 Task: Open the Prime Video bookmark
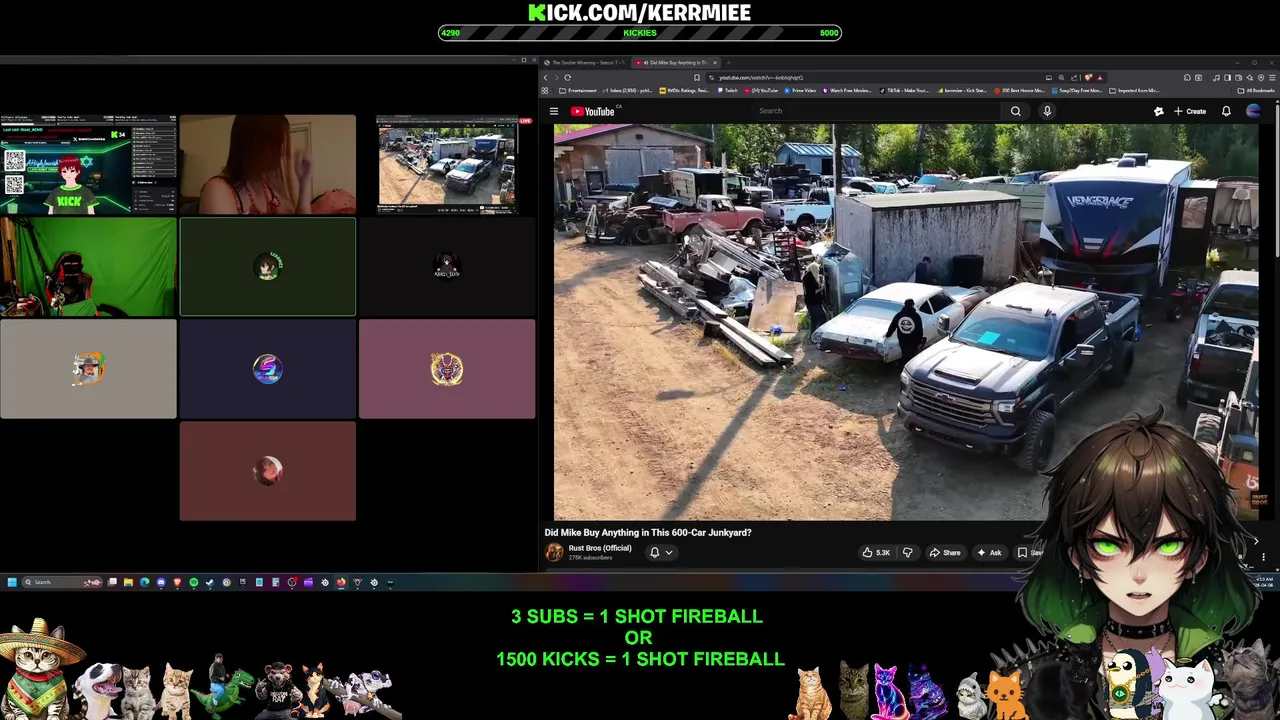pyautogui.click(x=798, y=90)
